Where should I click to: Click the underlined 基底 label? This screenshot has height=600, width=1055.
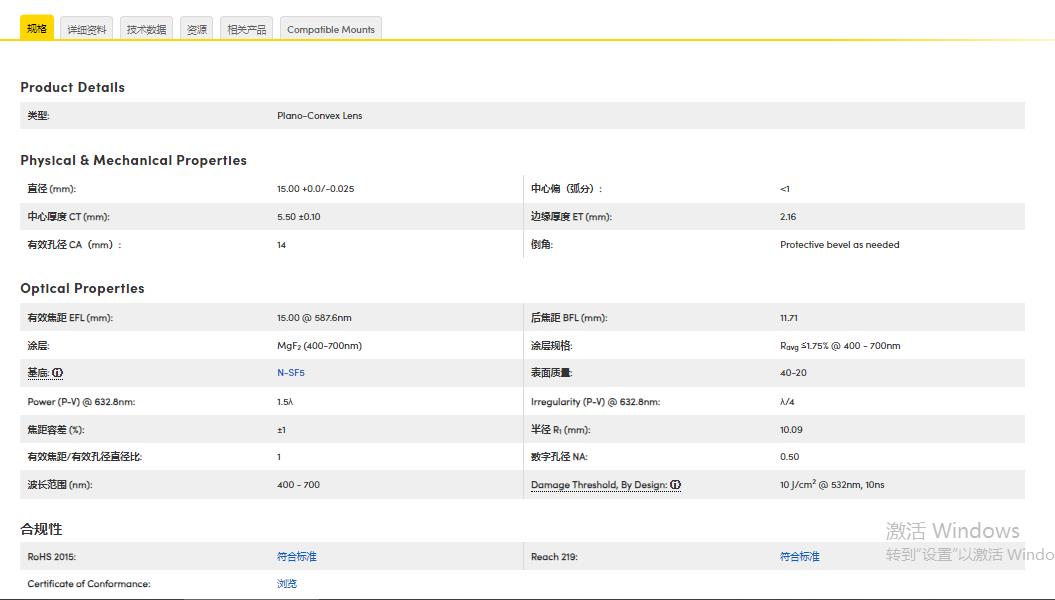tap(38, 373)
